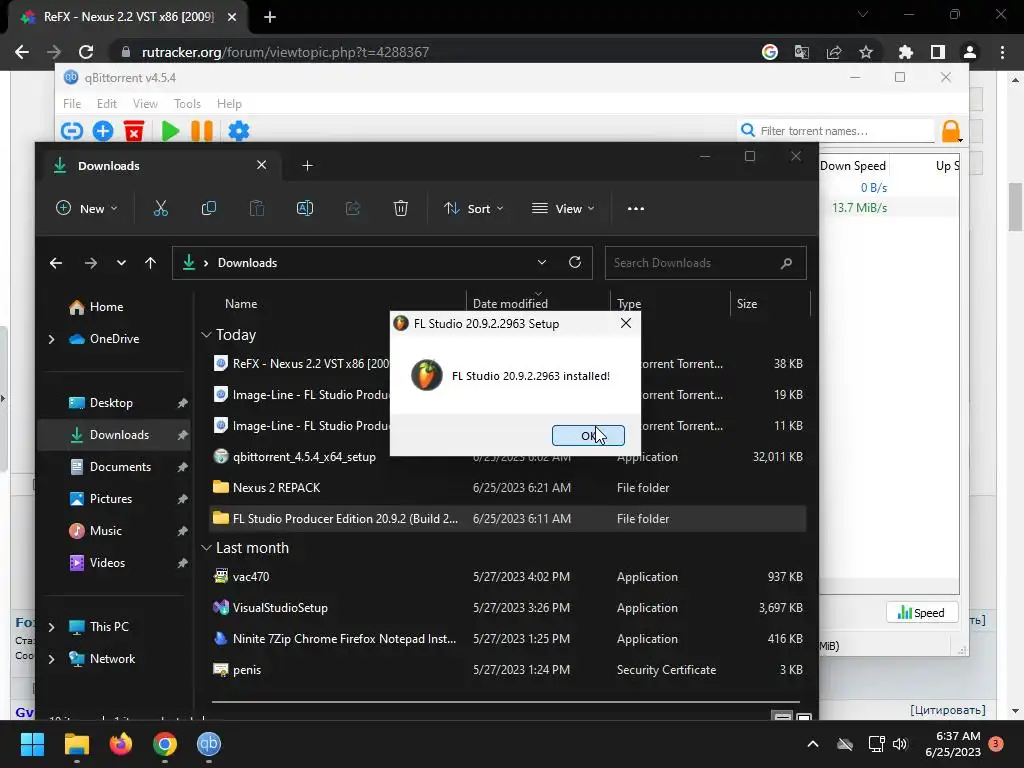
Task: Collapse the Today group
Action: click(206, 335)
